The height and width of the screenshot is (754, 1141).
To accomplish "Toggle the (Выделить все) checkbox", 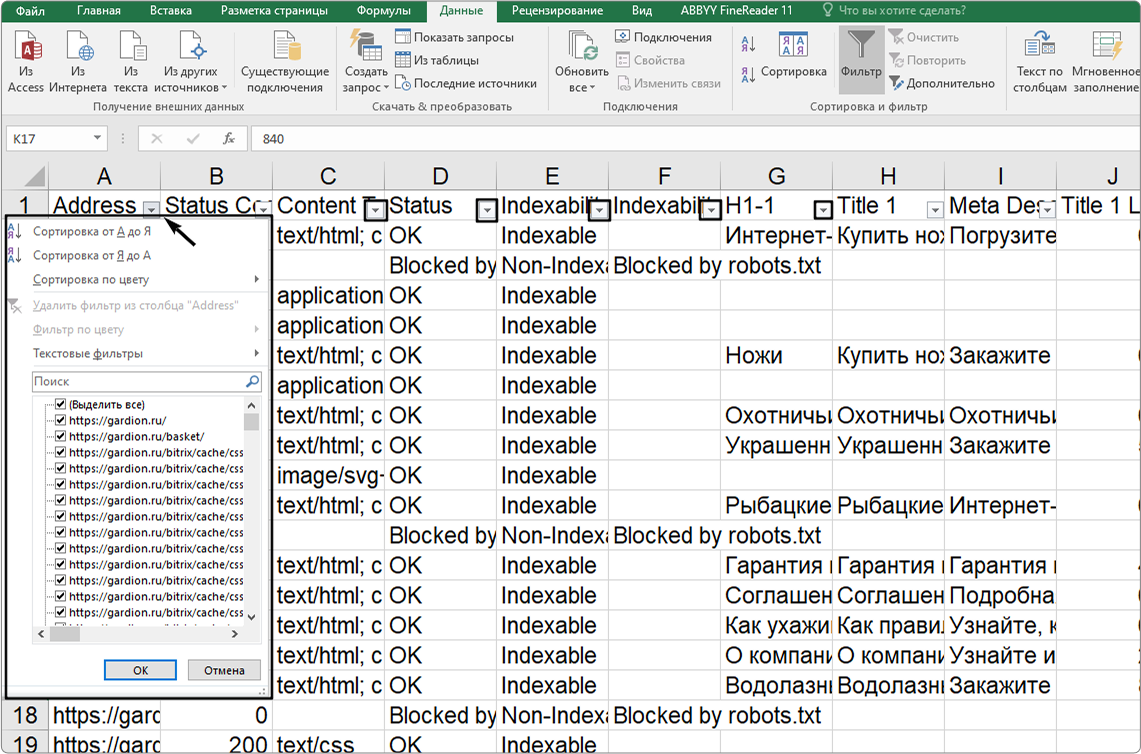I will click(61, 404).
